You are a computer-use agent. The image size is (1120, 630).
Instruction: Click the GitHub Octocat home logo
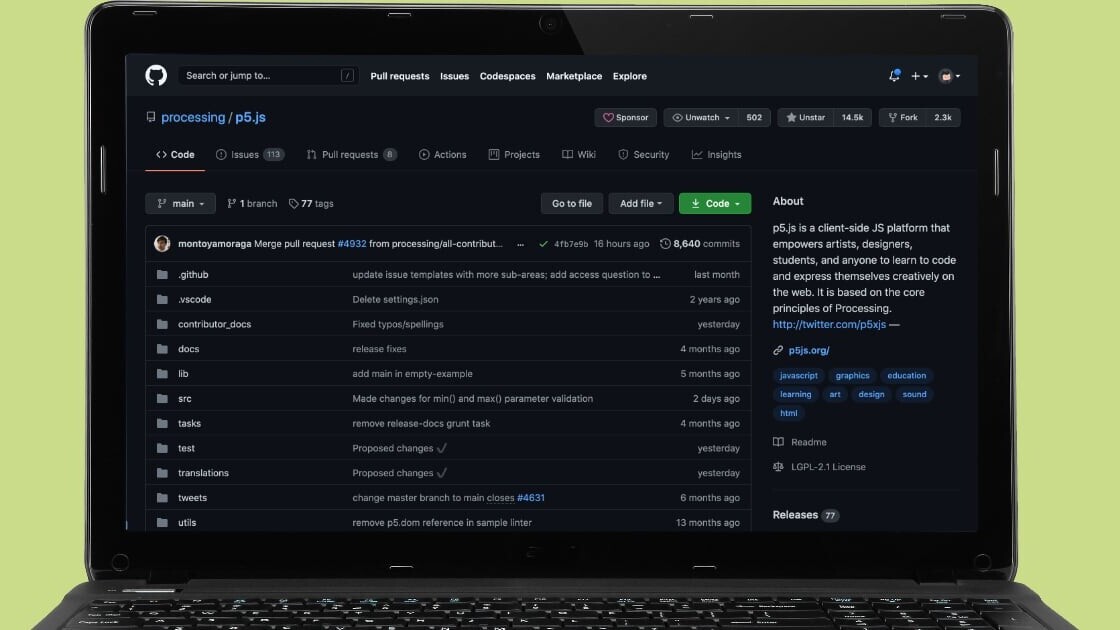(156, 75)
